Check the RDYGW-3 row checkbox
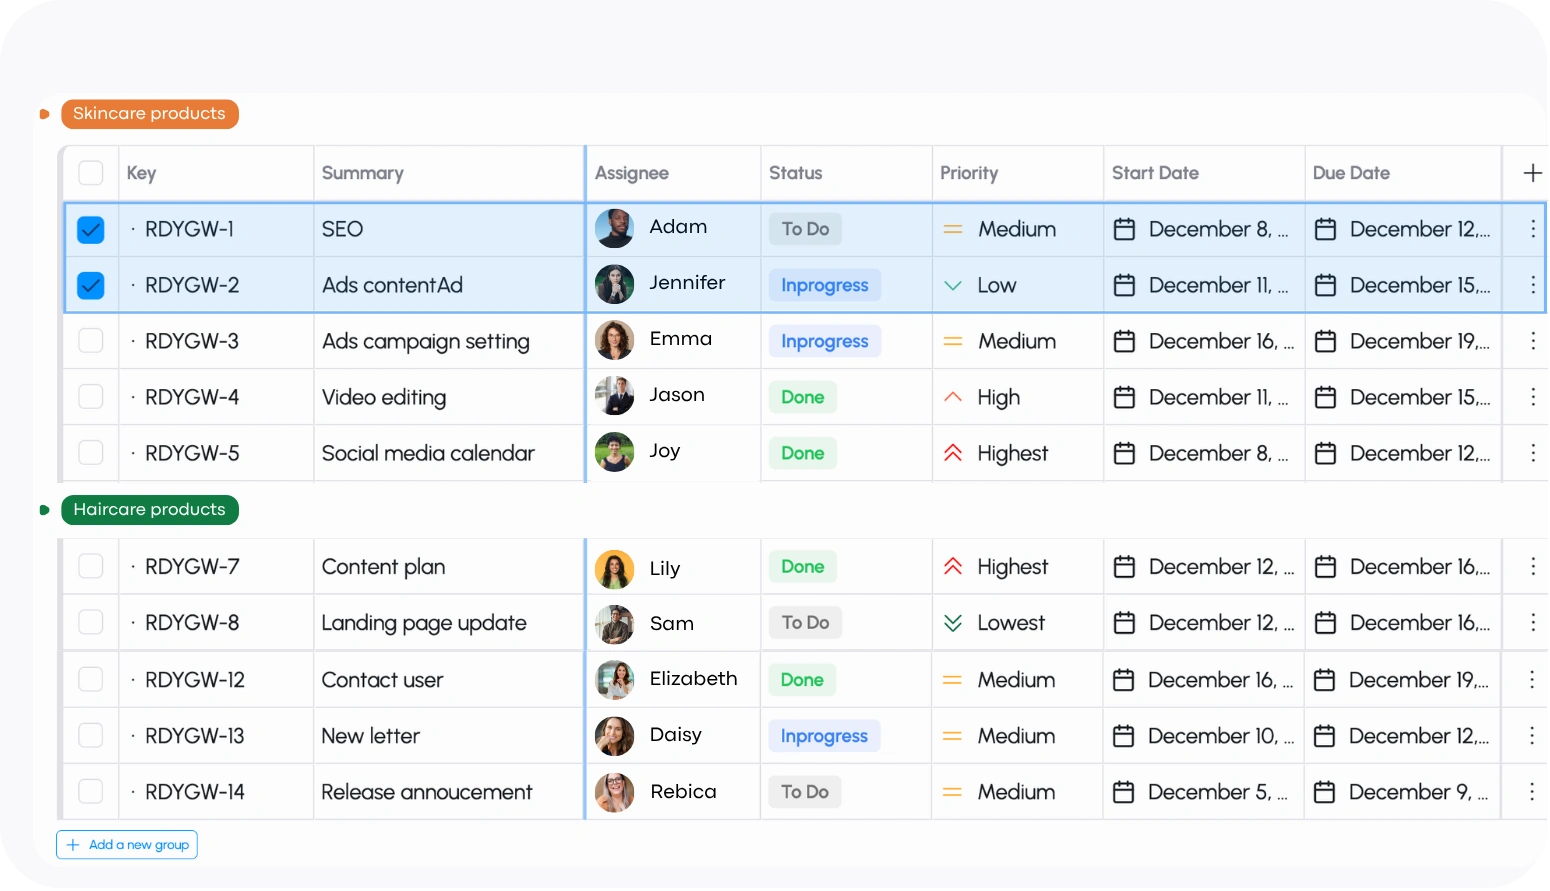This screenshot has width=1550, height=891. (91, 341)
